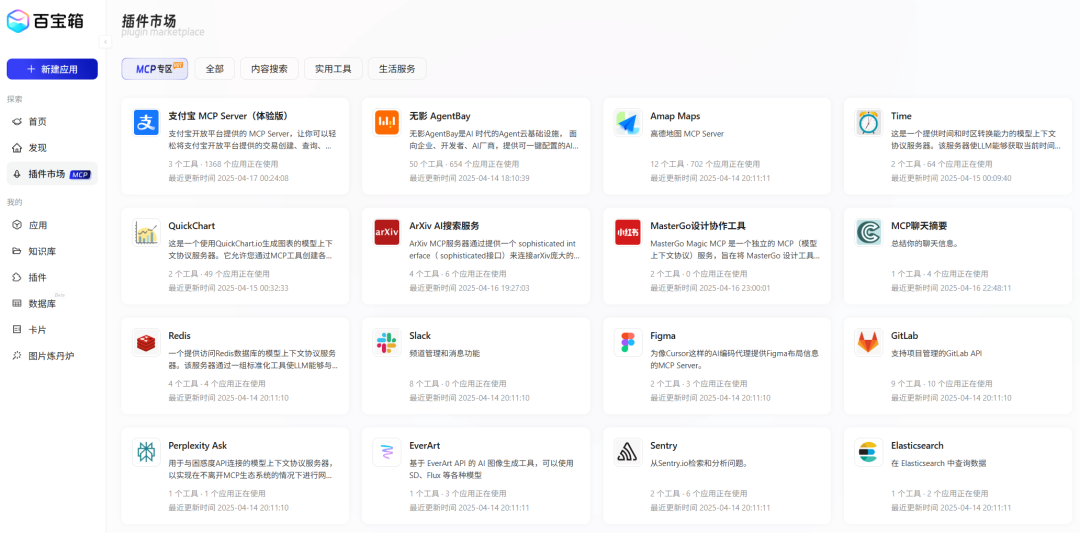Image resolution: width=1080 pixels, height=533 pixels.
Task: Click the Amap Maps paper-plane icon
Action: [627, 123]
